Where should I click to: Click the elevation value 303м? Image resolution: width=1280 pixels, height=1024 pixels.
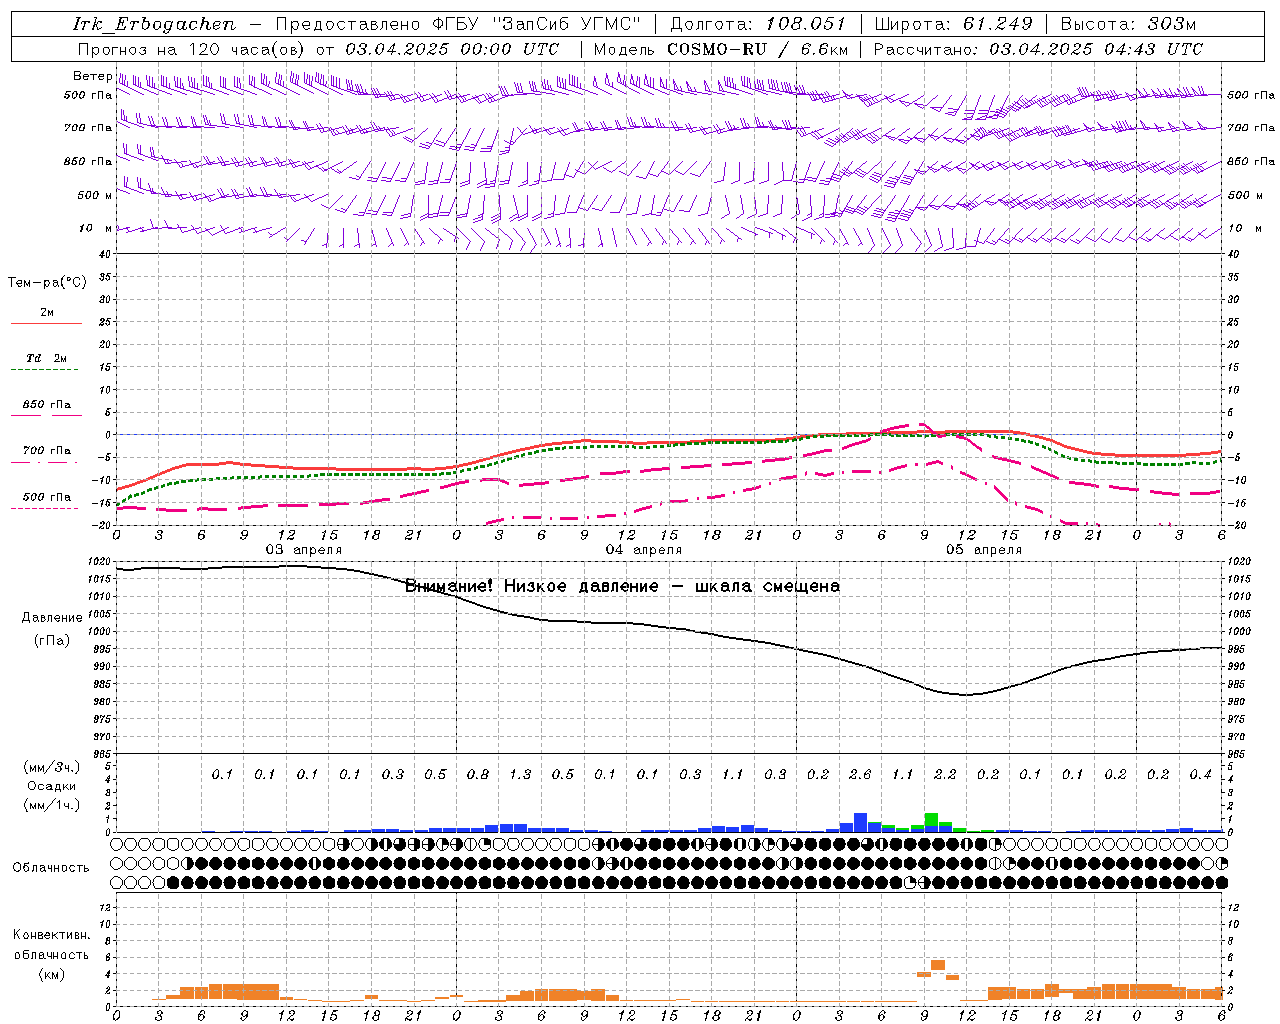pyautogui.click(x=1172, y=24)
